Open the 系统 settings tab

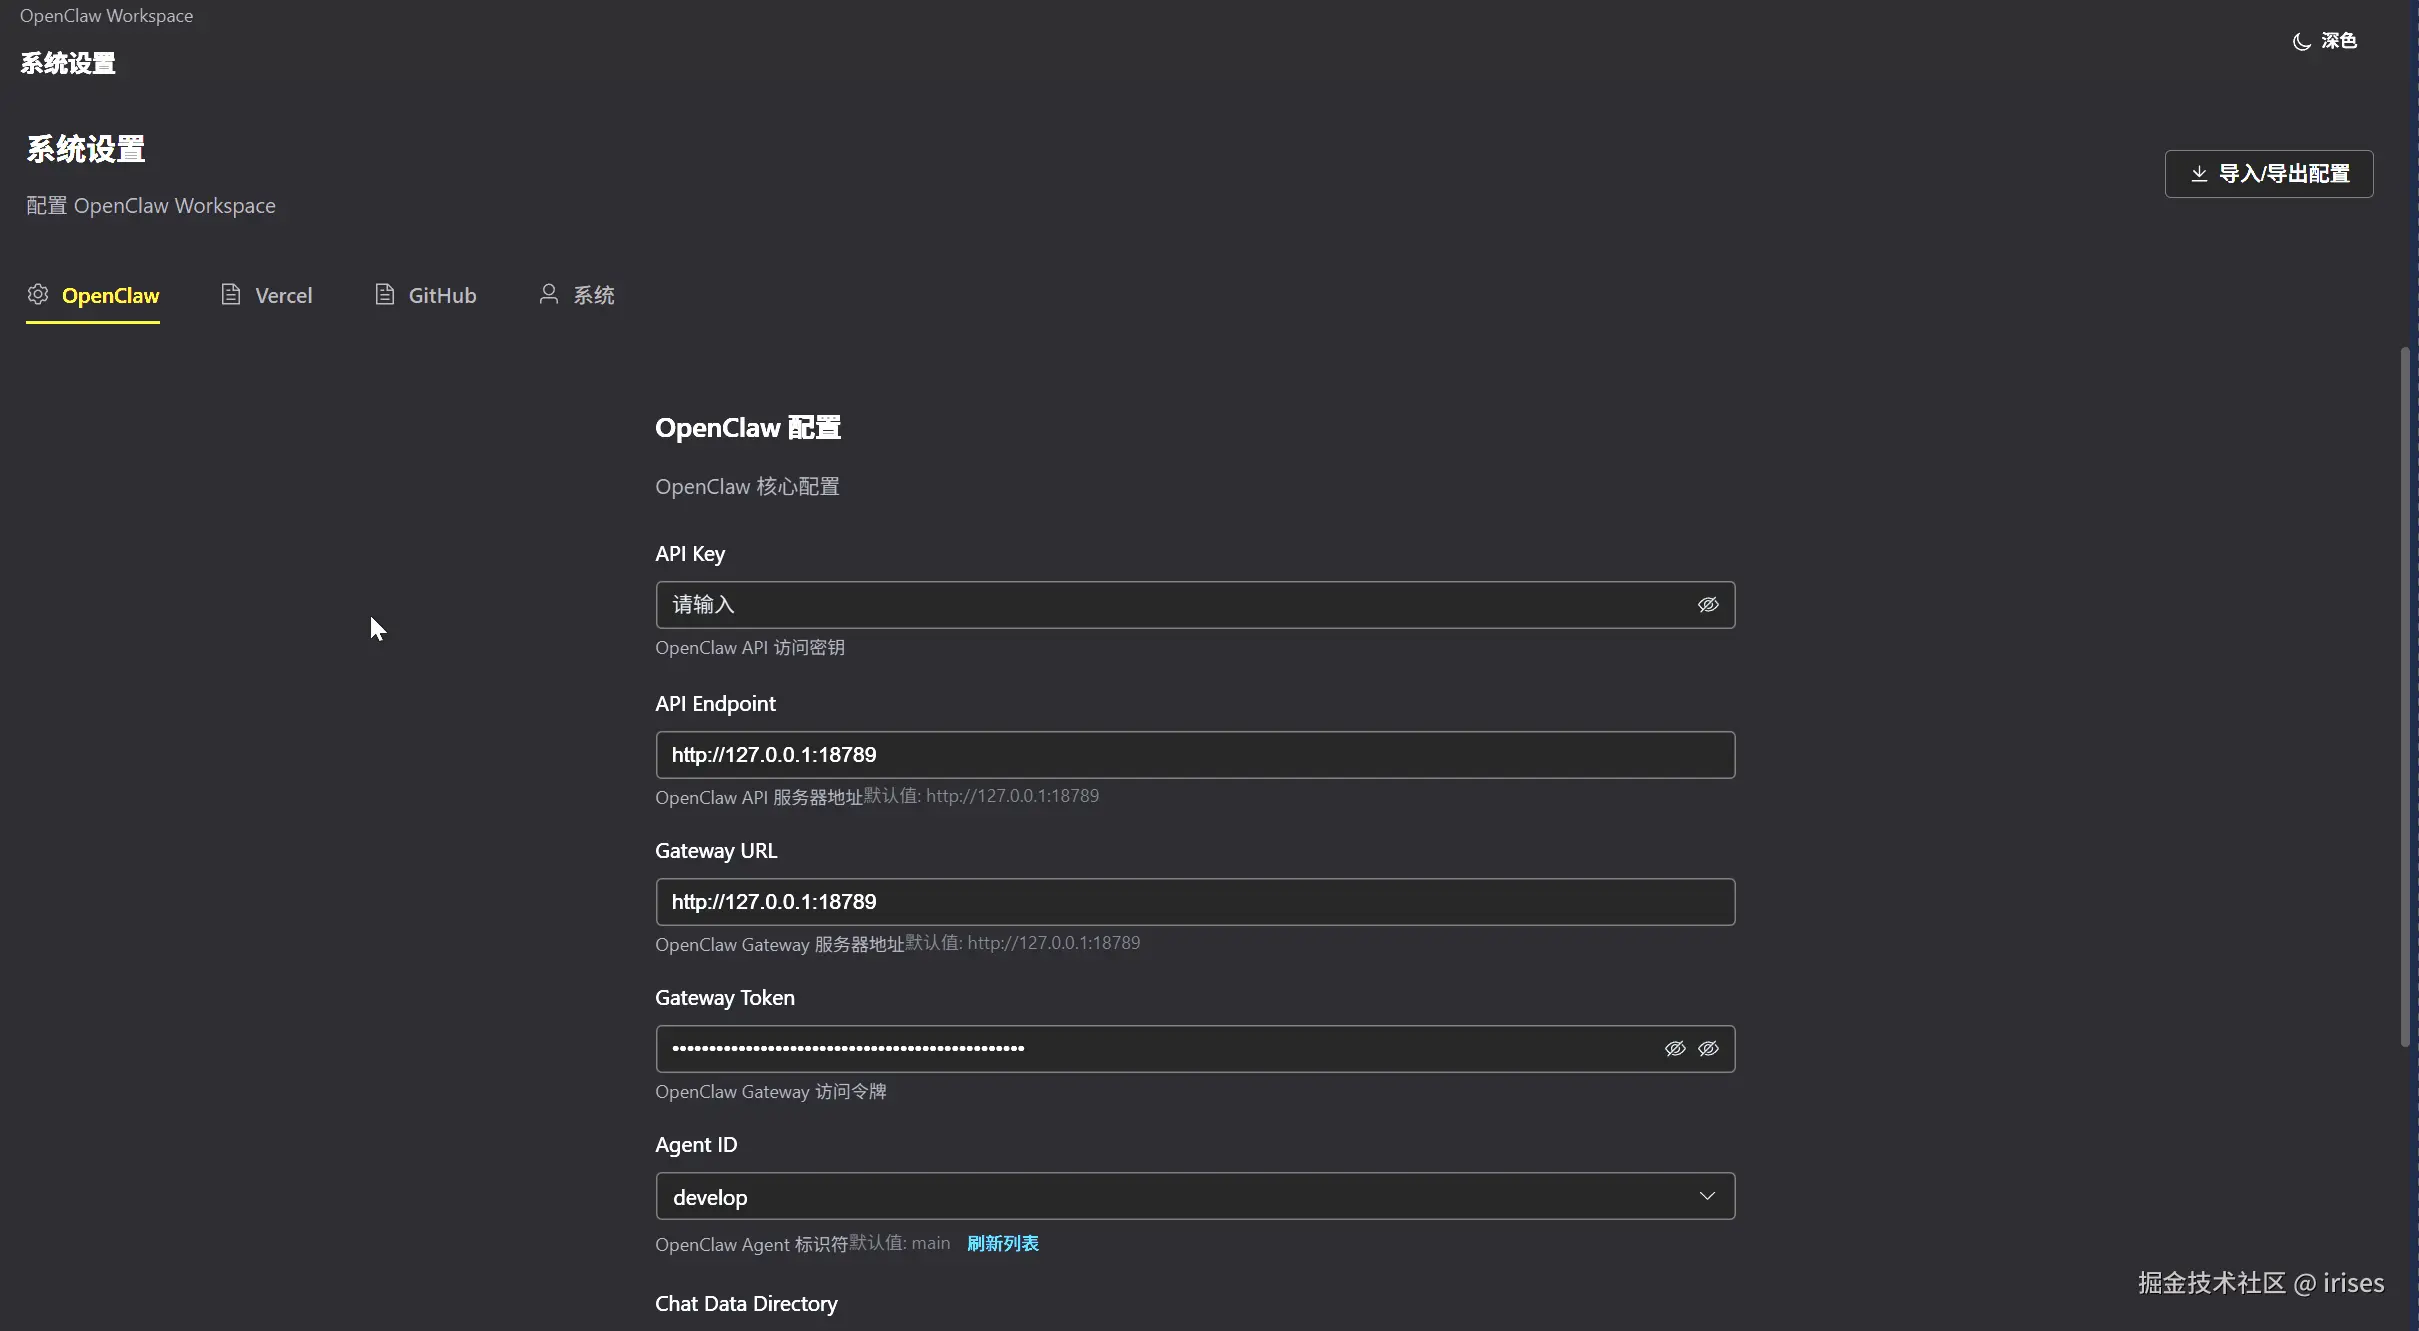click(593, 295)
